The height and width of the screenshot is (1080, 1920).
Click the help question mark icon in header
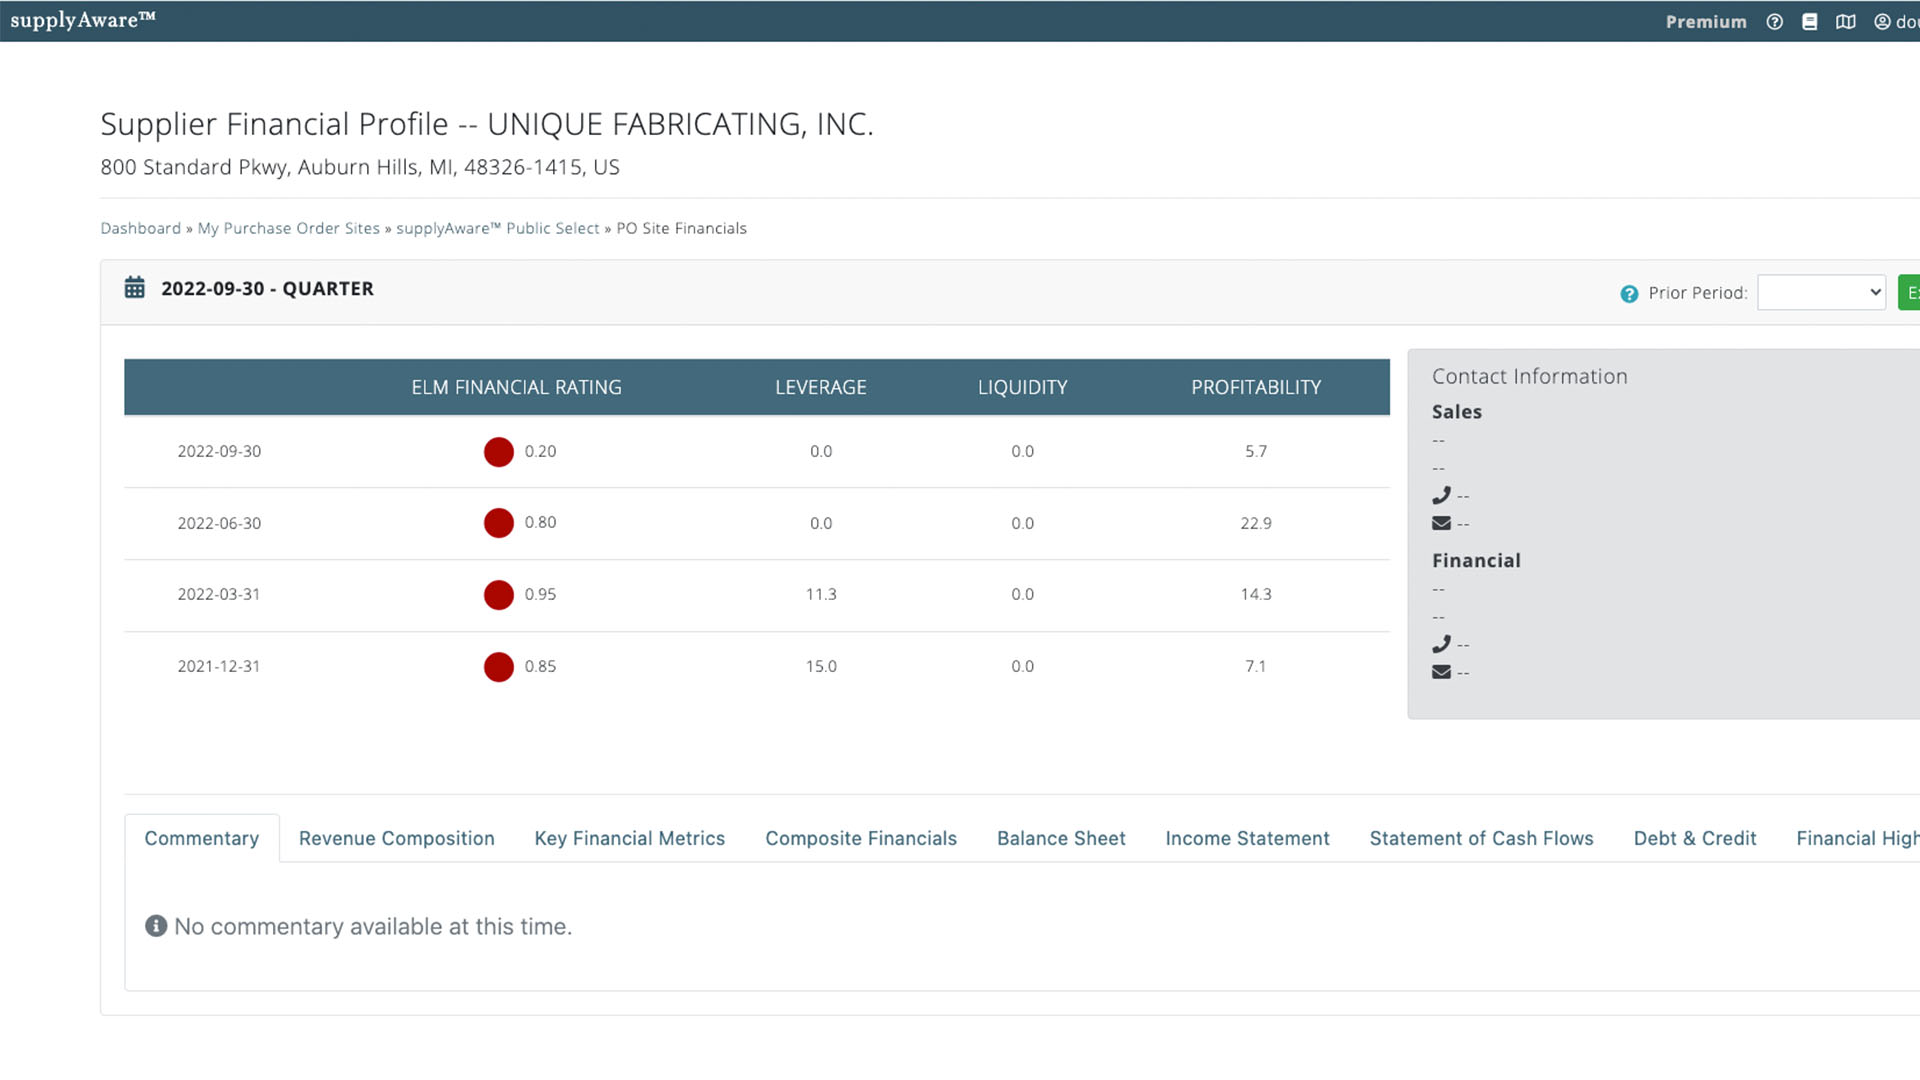(x=1774, y=22)
